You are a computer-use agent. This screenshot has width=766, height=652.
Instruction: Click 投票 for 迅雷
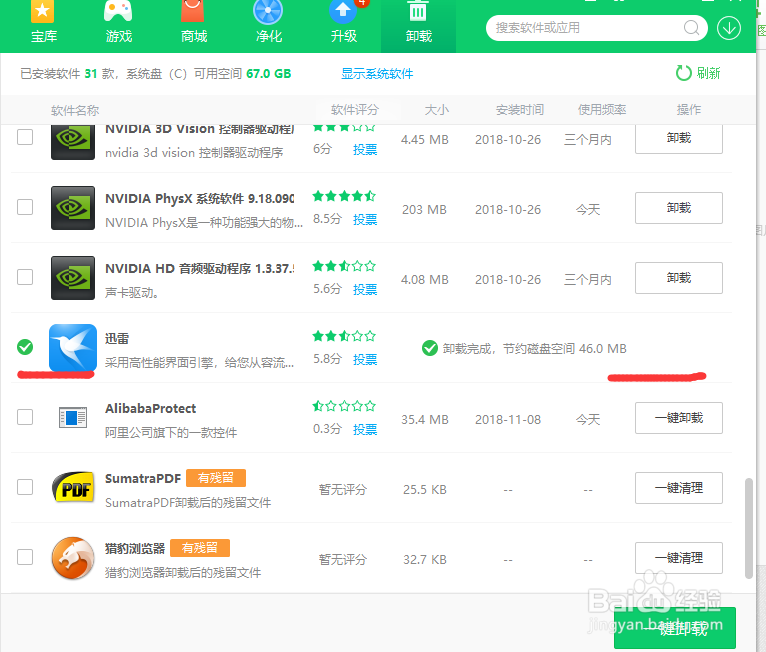(365, 359)
